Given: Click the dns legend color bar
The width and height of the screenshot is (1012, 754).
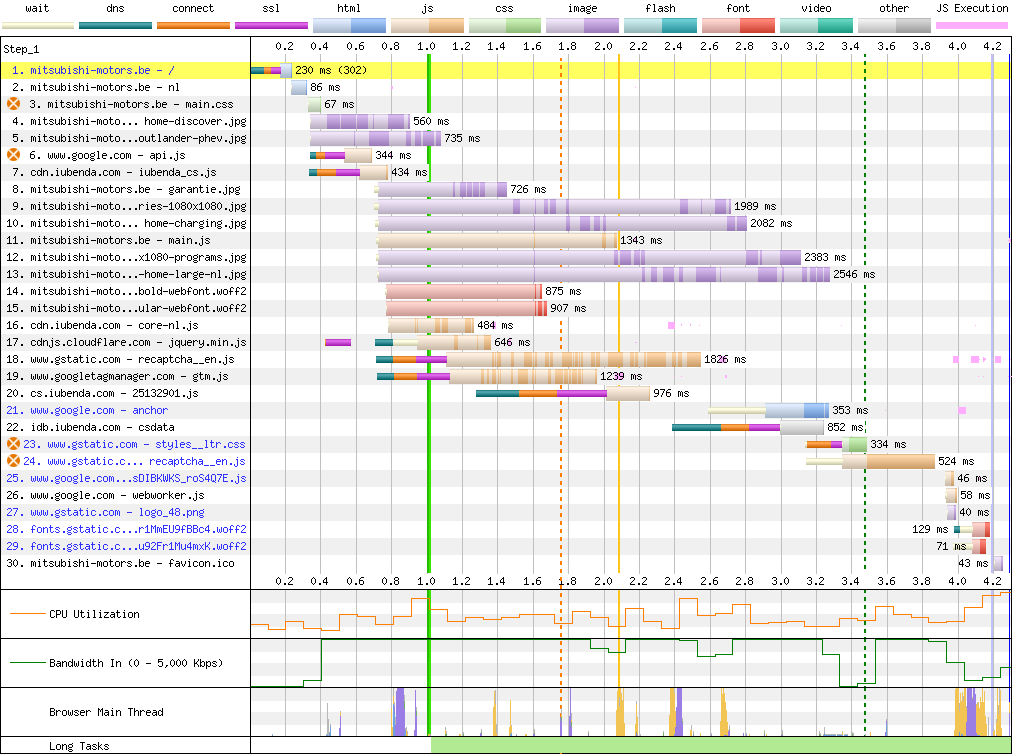Looking at the screenshot, I should click(116, 26).
